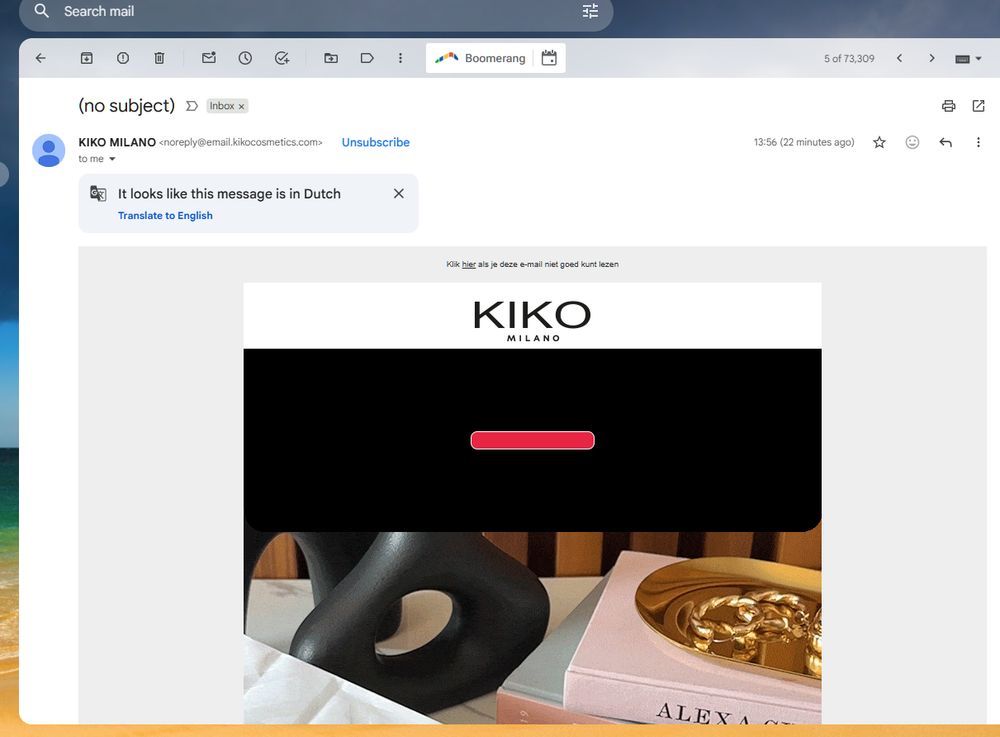The width and height of the screenshot is (1000, 737).
Task: Delete this email with the trash icon
Action: coord(159,58)
